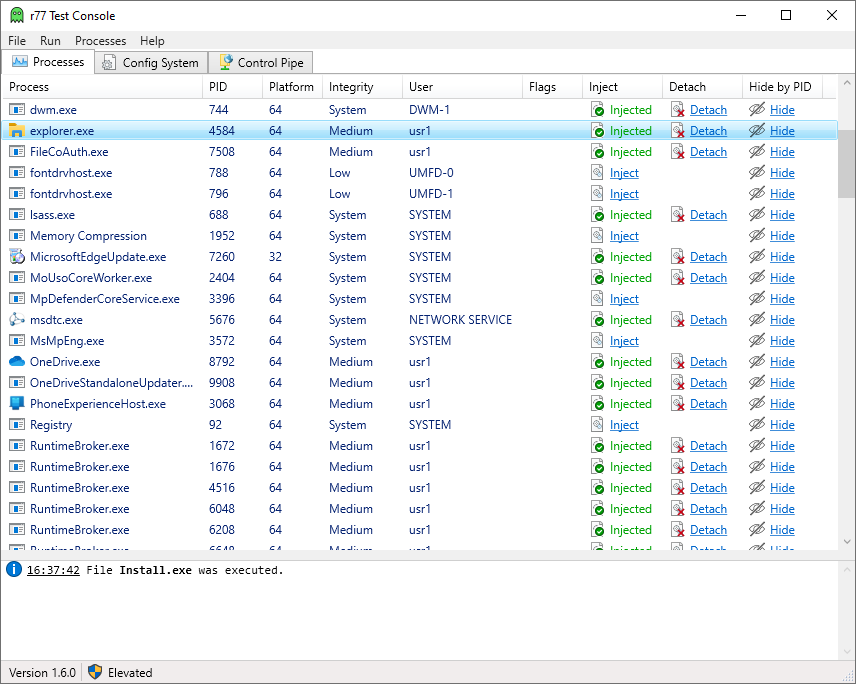Click the inject icon for Registry
Screen dimensions: 856x684
click(598, 425)
